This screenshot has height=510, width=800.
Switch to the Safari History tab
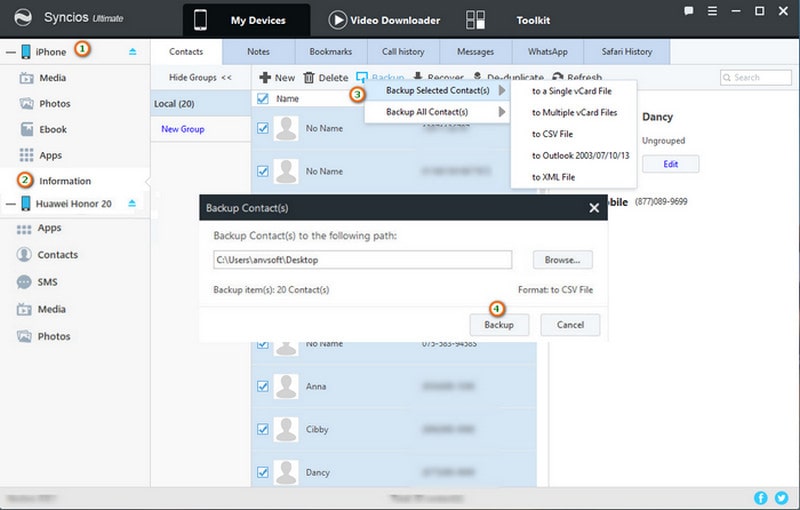627,52
